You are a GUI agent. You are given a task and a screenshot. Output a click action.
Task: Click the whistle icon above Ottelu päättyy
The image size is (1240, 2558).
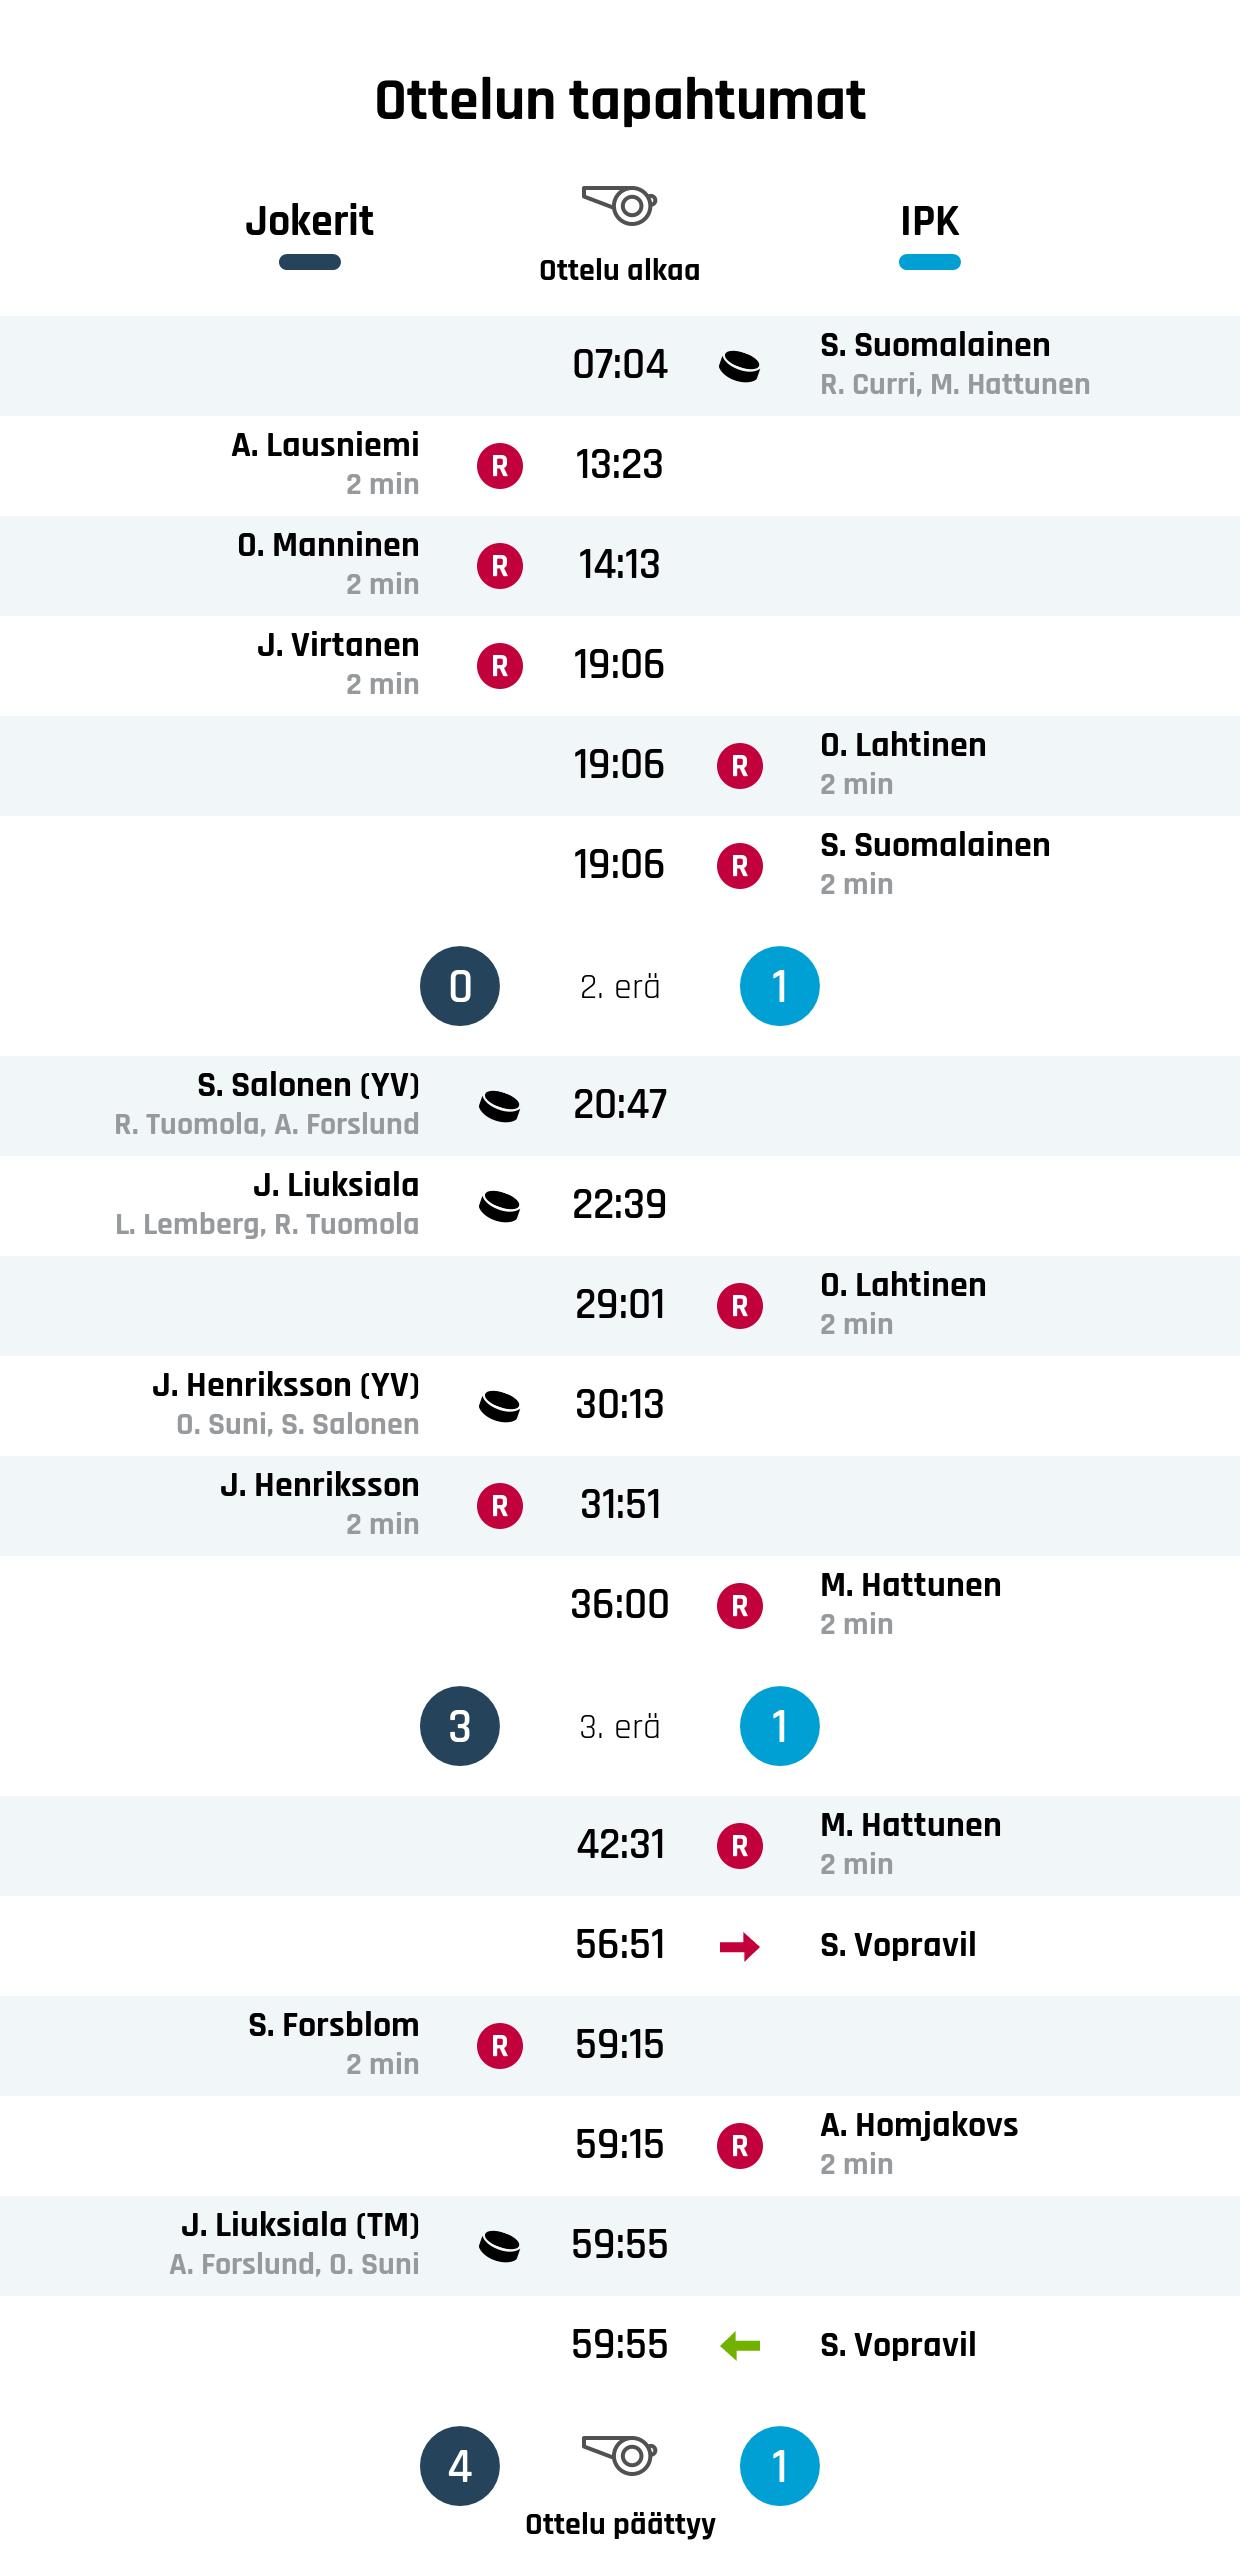[619, 2455]
